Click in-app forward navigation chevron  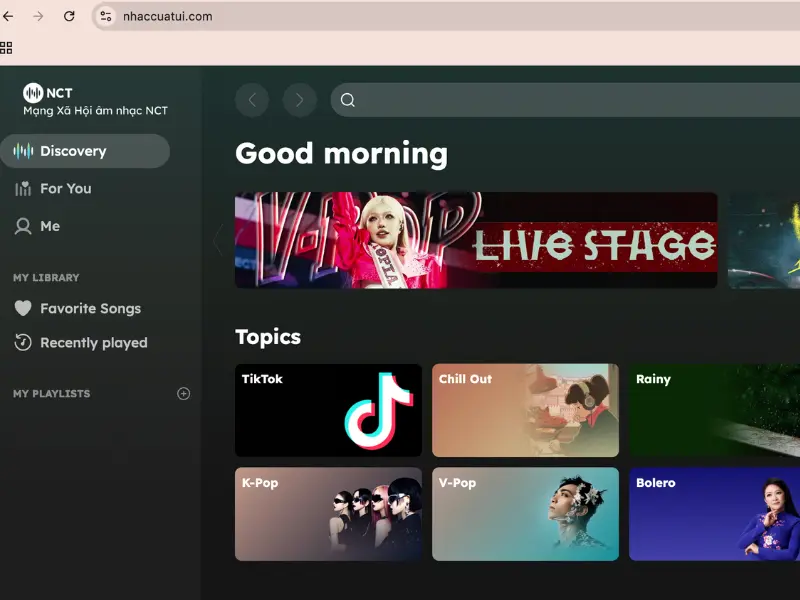299,100
